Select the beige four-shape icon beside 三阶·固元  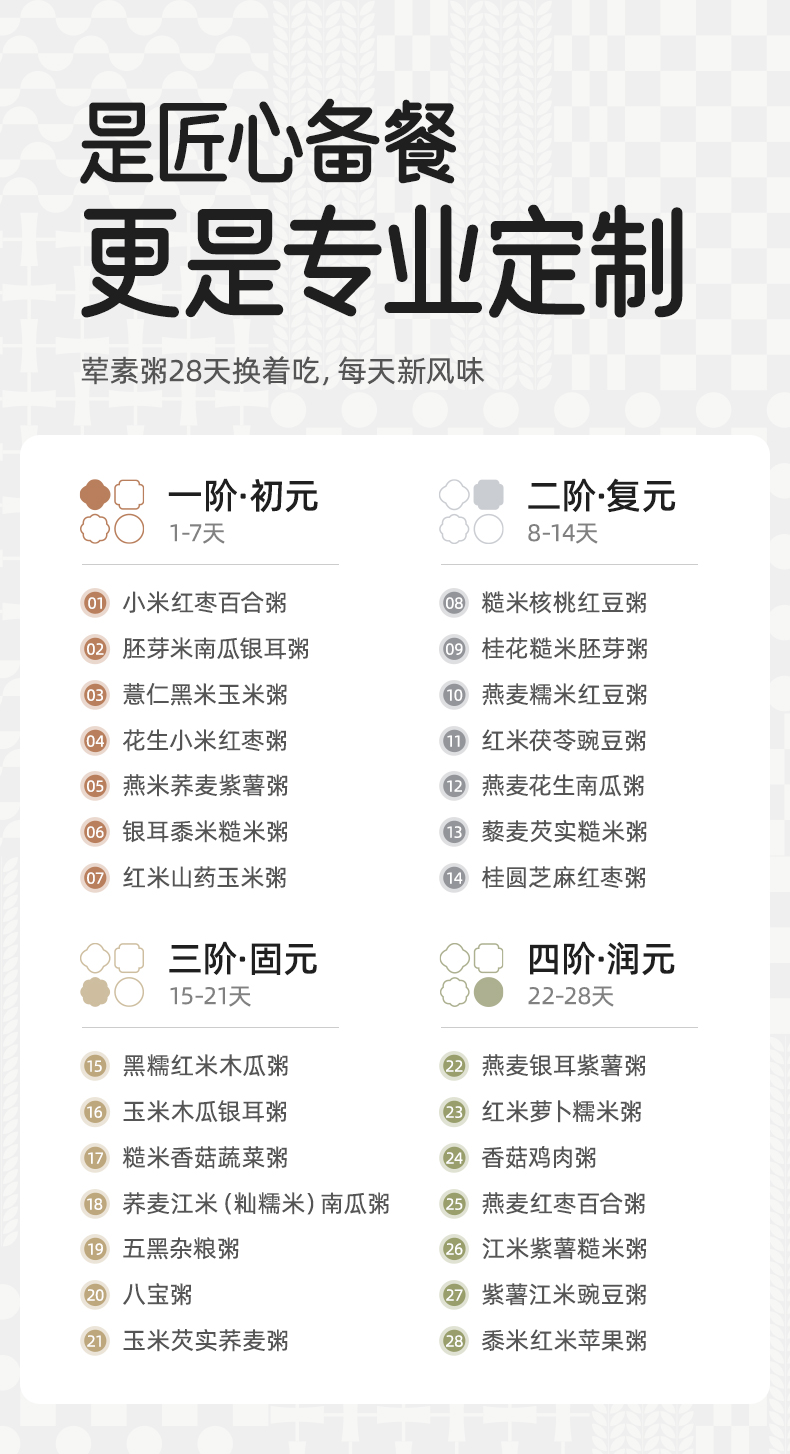point(112,975)
